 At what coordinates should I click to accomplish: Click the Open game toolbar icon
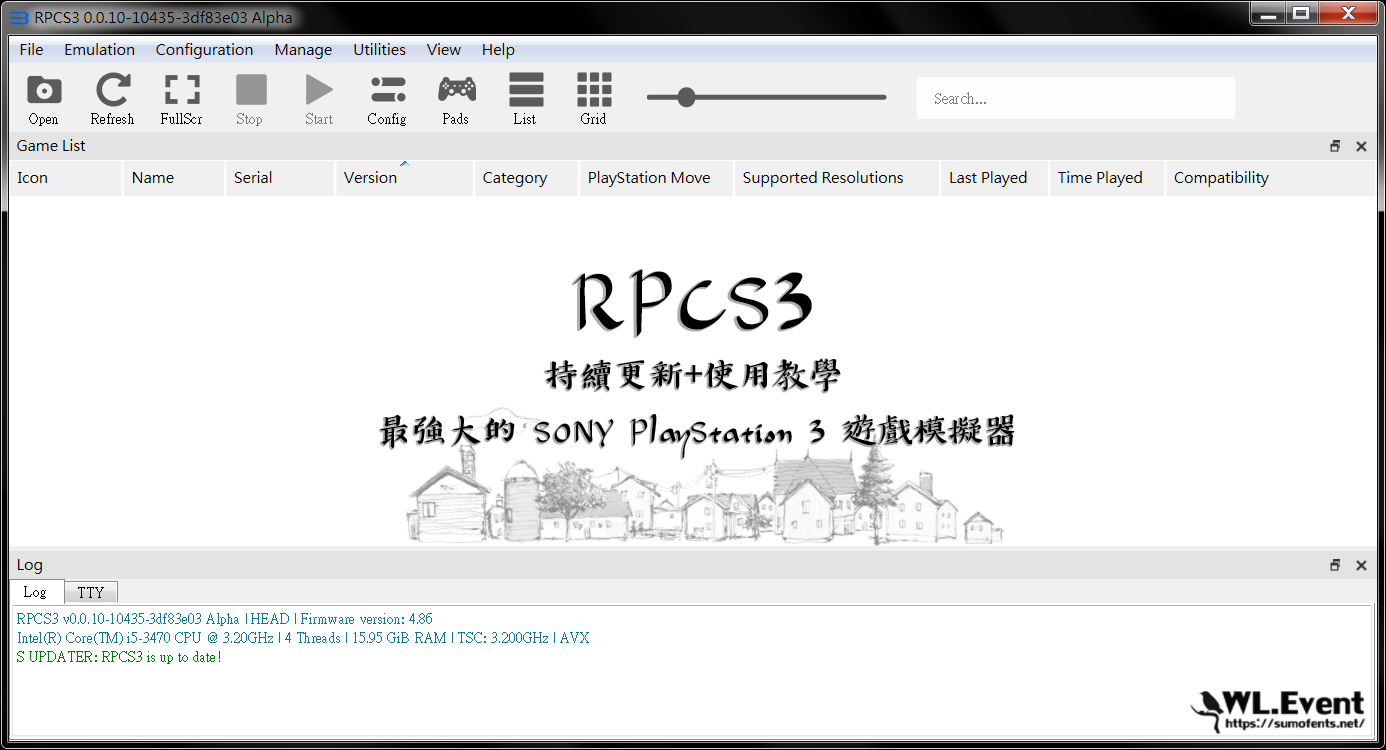coord(43,99)
